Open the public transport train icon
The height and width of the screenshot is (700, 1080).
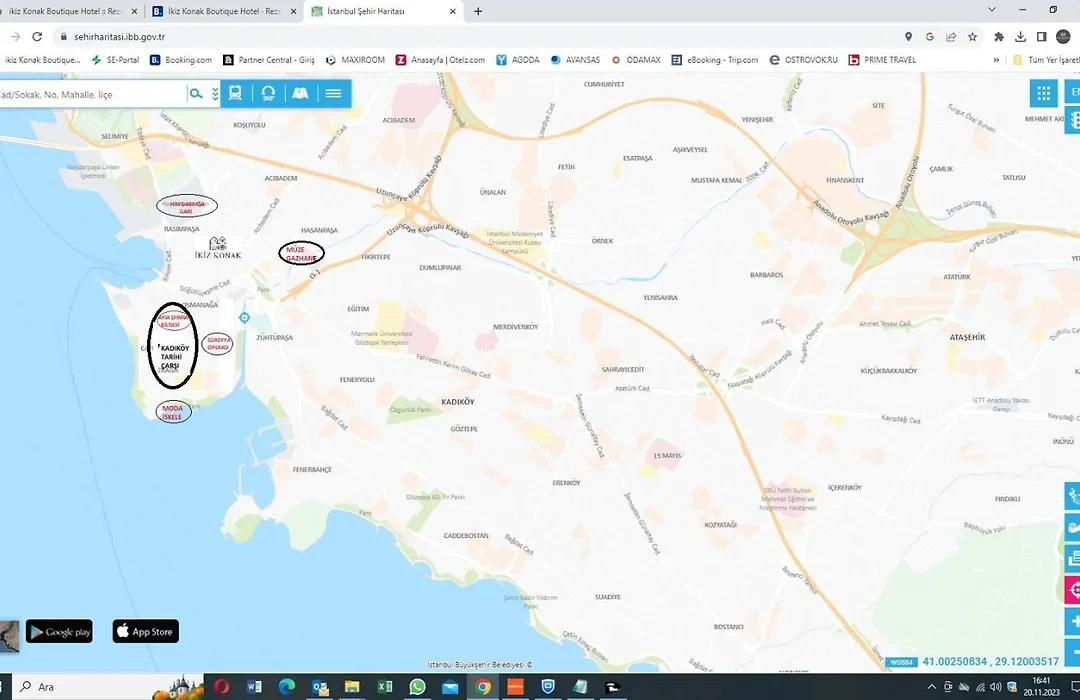click(x=235, y=93)
